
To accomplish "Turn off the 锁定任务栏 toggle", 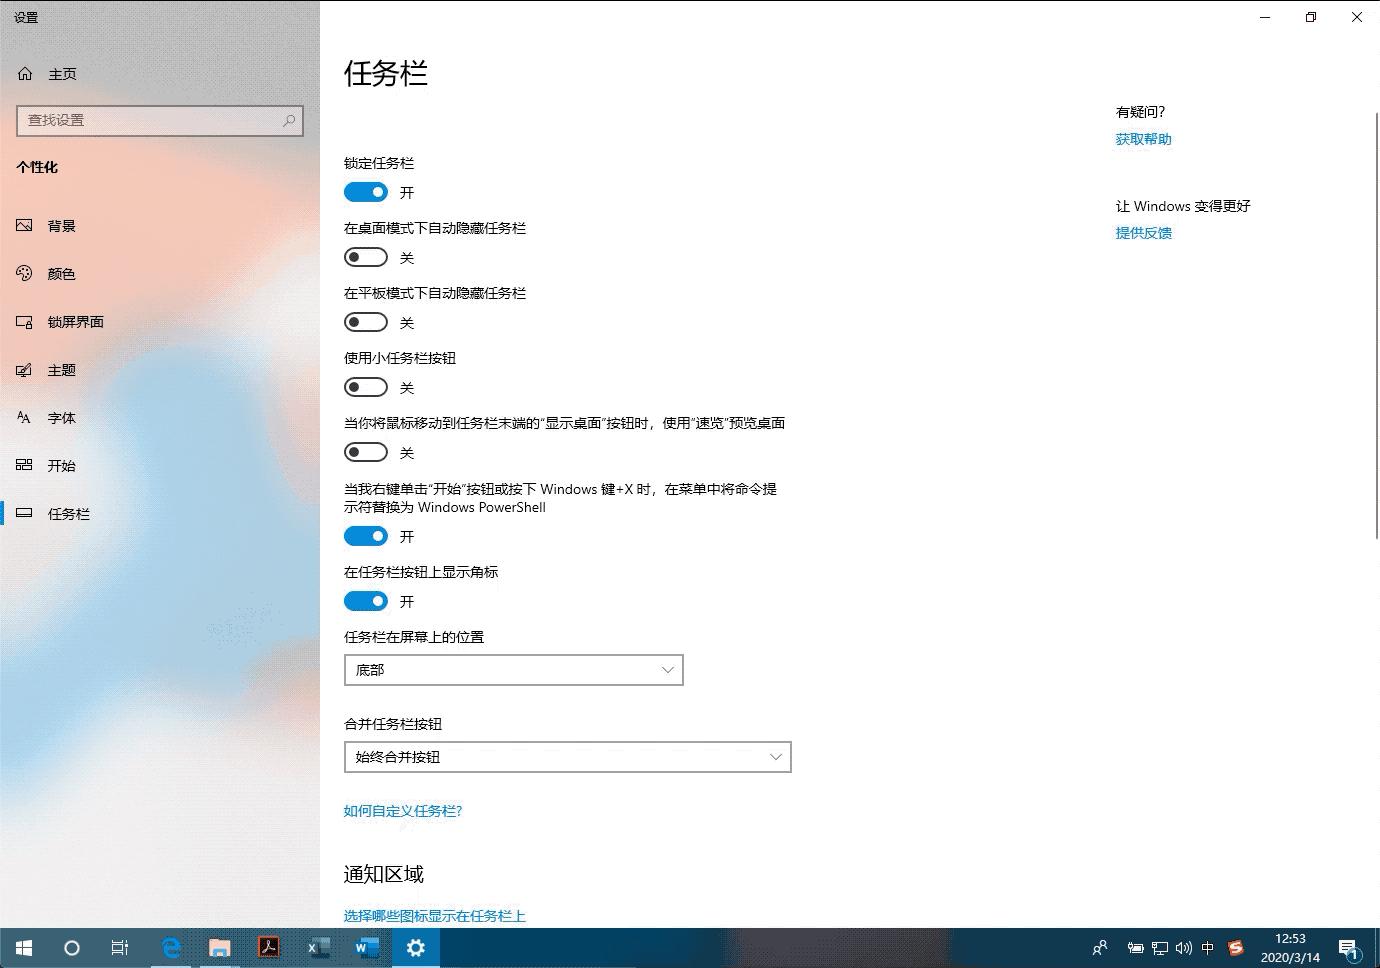I will (365, 191).
